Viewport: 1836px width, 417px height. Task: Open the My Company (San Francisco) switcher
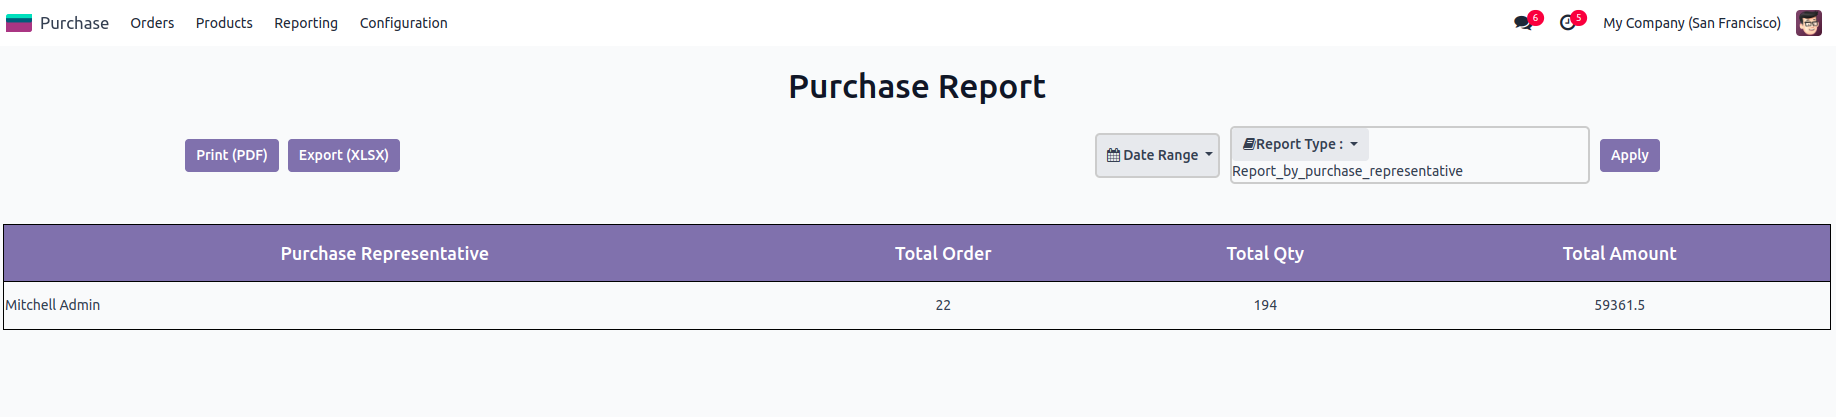pyautogui.click(x=1691, y=23)
